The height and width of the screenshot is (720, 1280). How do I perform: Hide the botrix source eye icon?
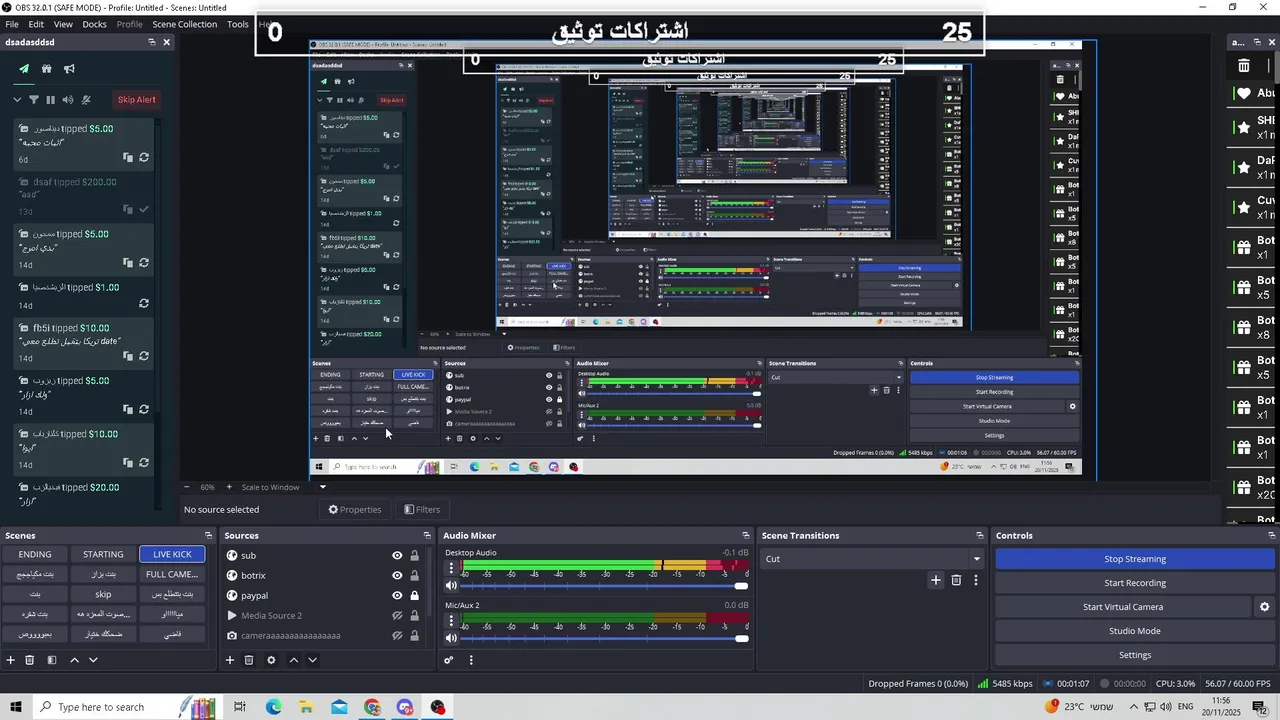(397, 576)
